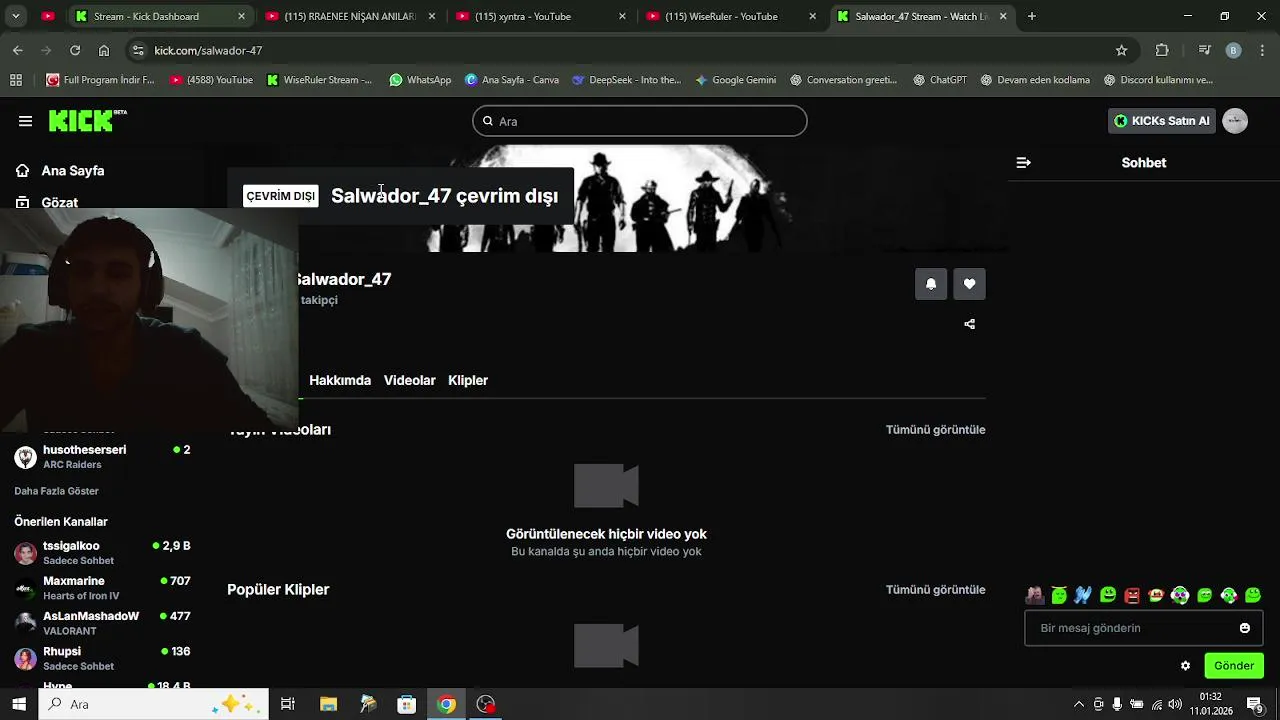Open the WhatsApp bookmark
Image resolution: width=1280 pixels, height=720 pixels.
tap(420, 80)
